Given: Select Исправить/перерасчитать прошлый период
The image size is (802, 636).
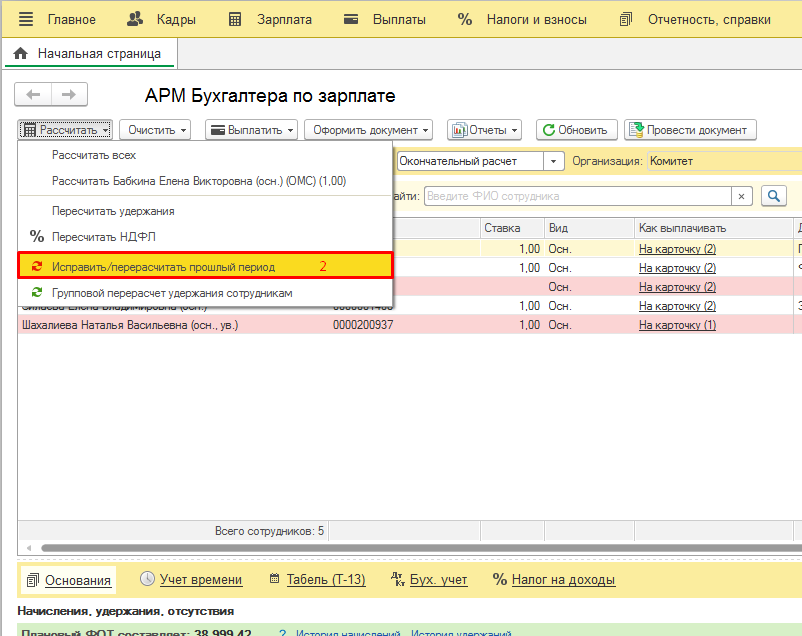Looking at the screenshot, I should point(163,267).
